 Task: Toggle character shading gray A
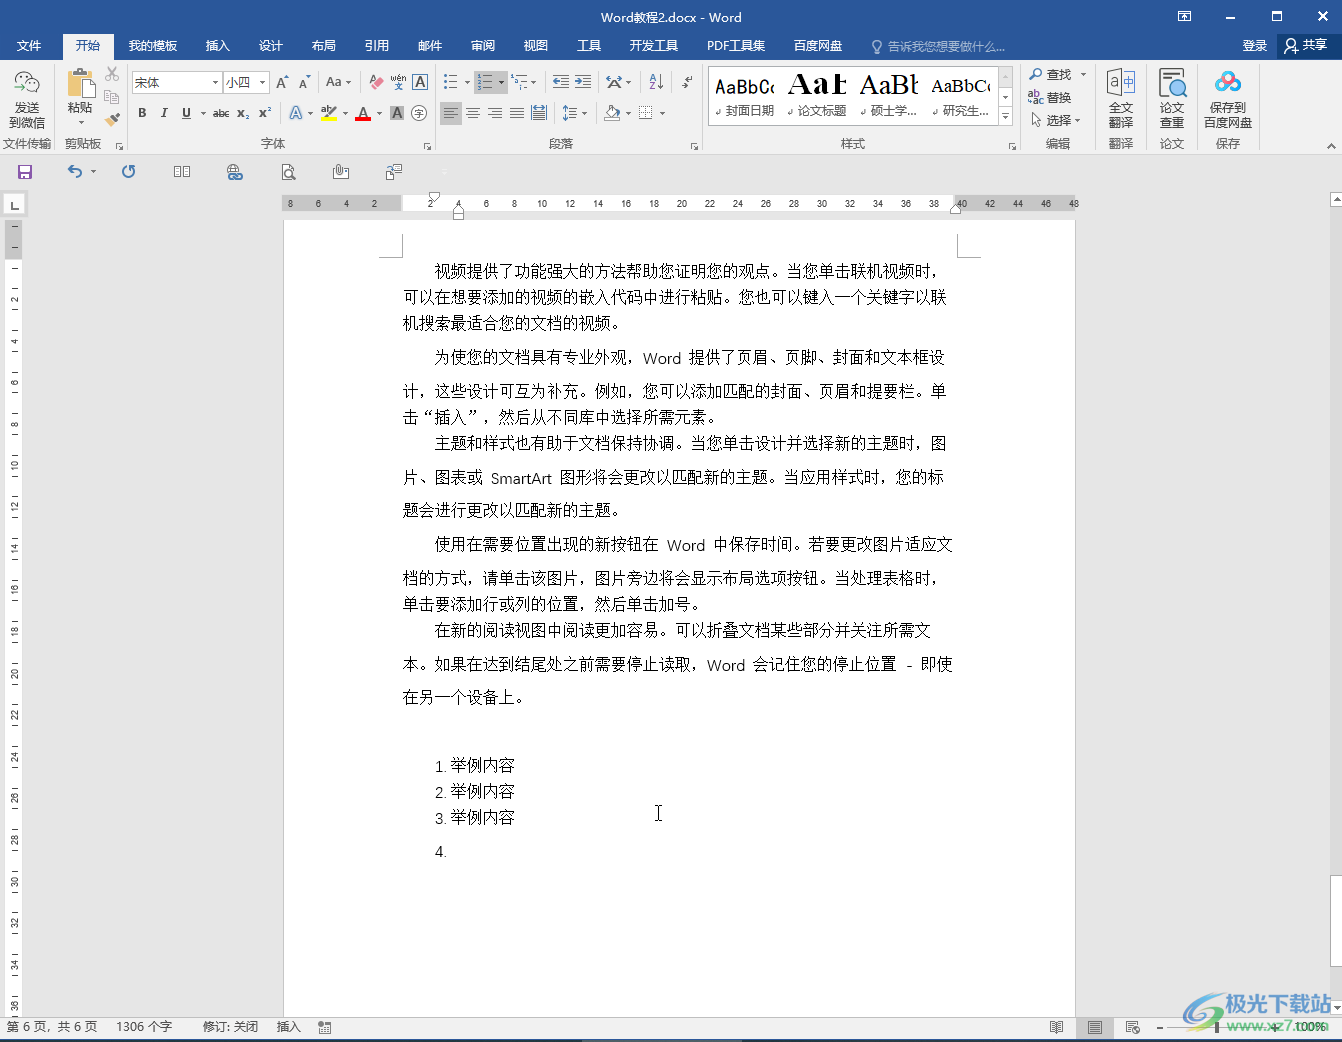click(x=397, y=113)
